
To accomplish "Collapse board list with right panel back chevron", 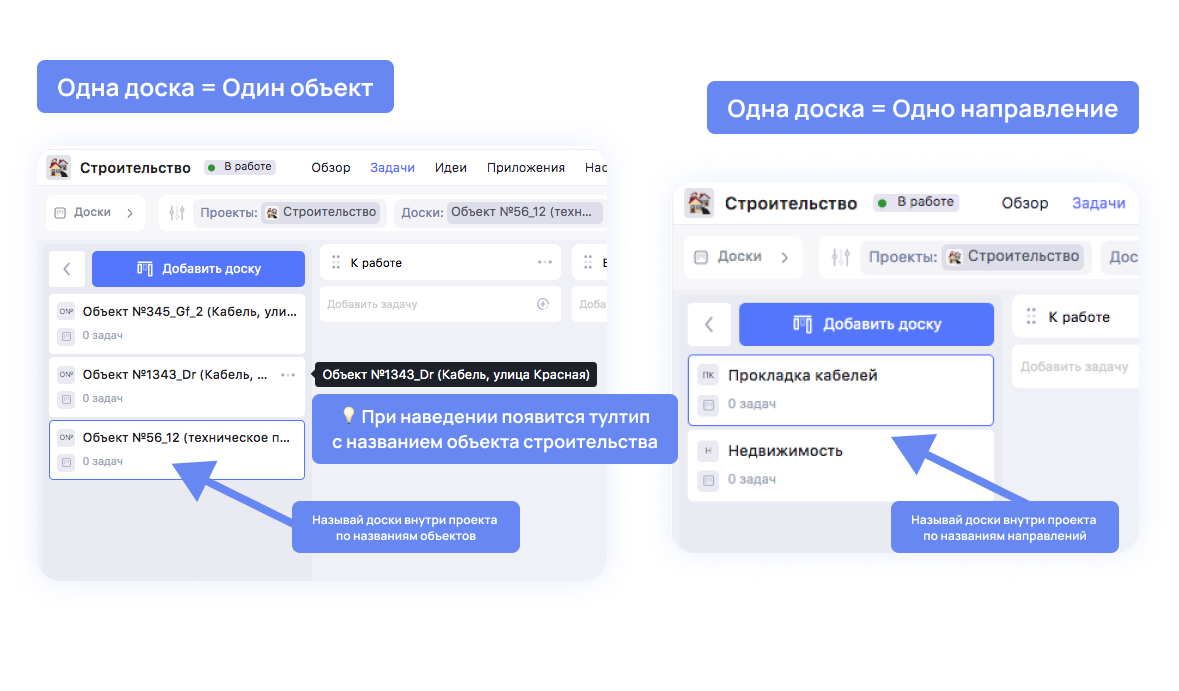I will pyautogui.click(x=709, y=324).
